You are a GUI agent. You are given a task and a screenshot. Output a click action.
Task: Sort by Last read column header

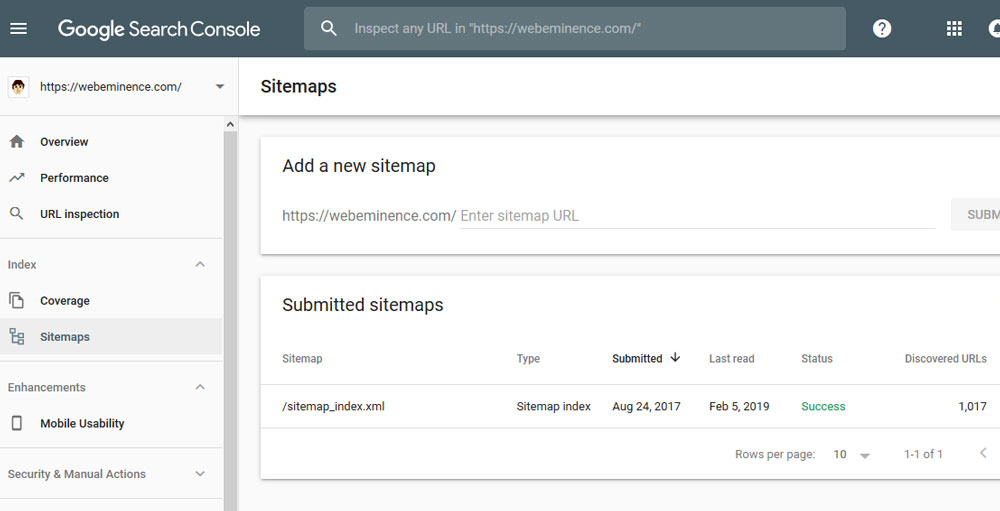732,359
